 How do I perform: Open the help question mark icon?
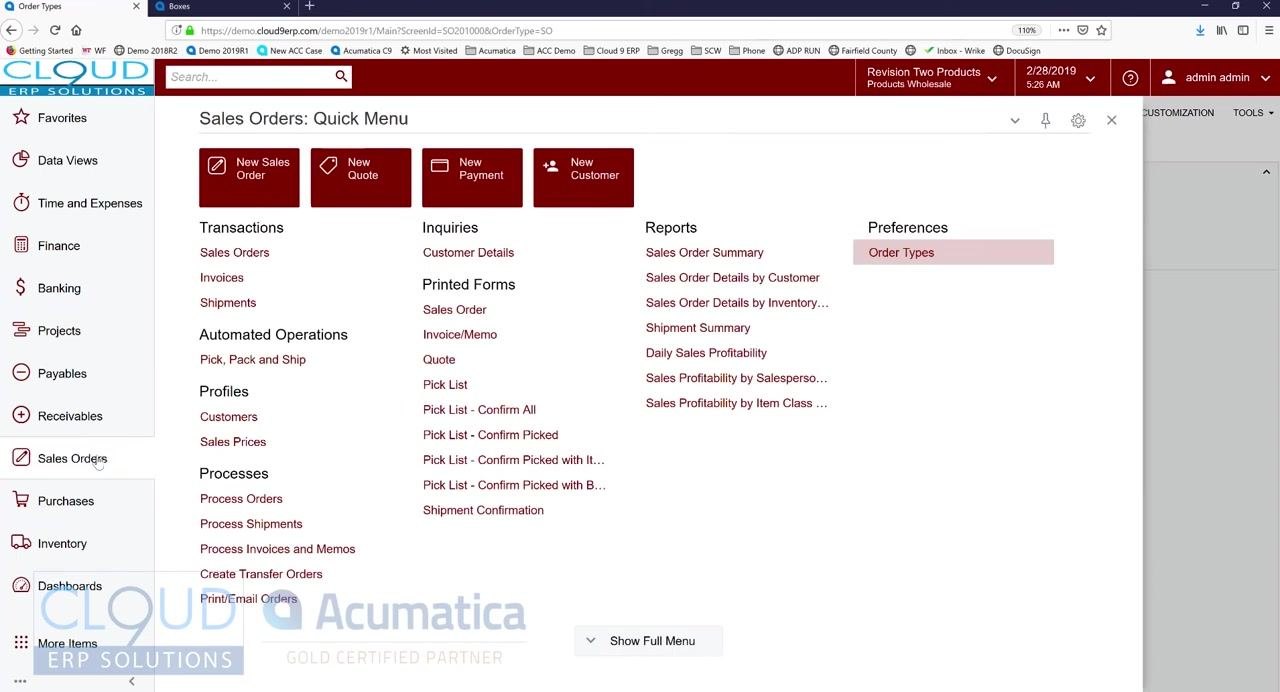[1130, 78]
